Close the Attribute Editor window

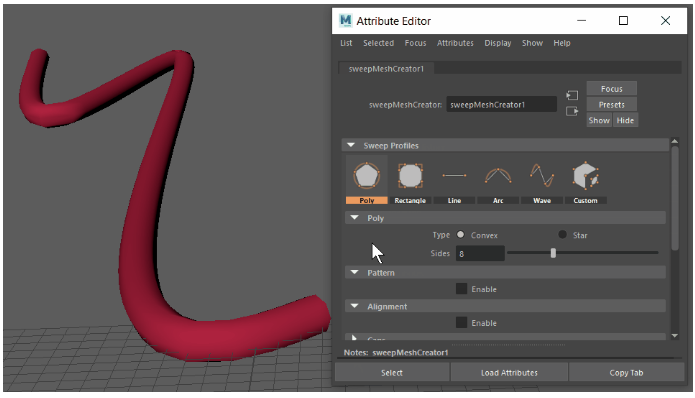click(665, 20)
